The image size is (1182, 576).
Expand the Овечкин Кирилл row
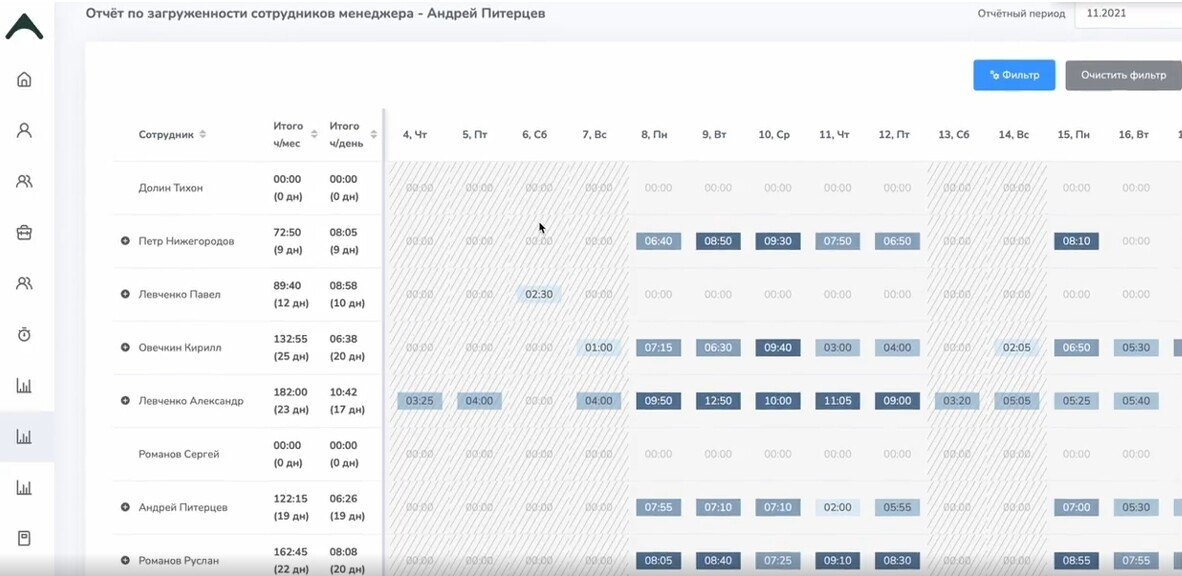coord(125,347)
